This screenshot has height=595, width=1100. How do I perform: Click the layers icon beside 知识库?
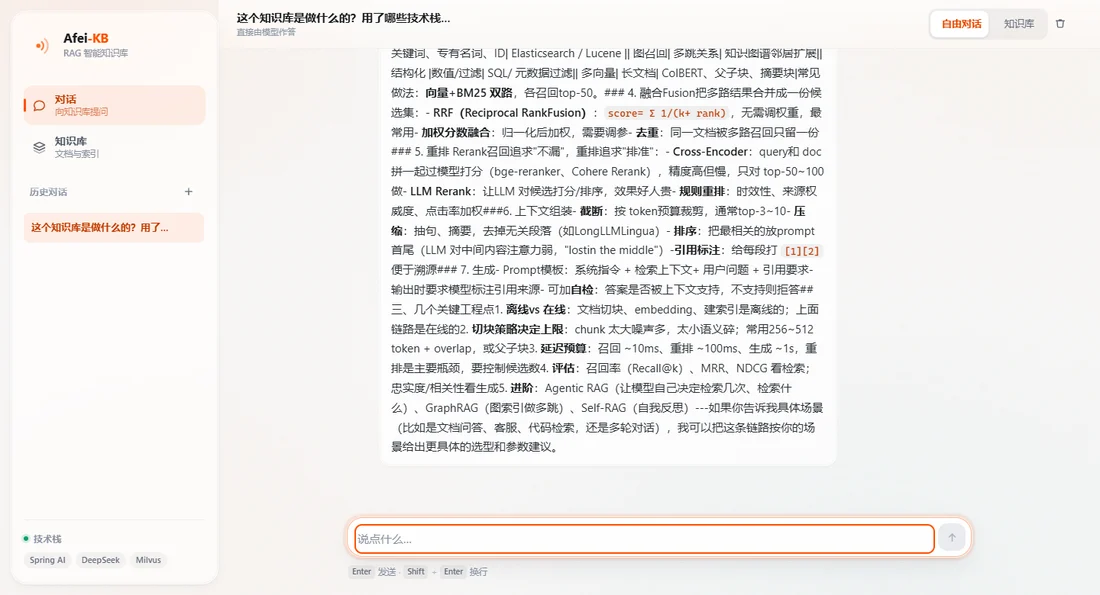click(x=39, y=147)
